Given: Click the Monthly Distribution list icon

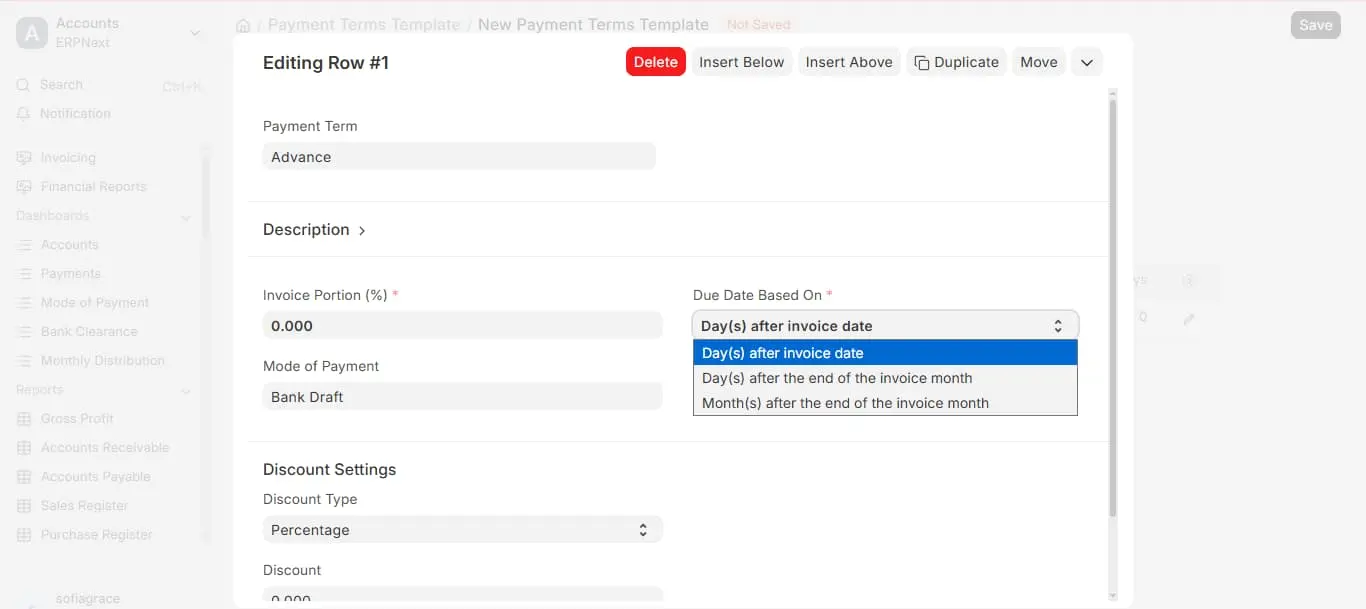Looking at the screenshot, I should click(x=24, y=361).
